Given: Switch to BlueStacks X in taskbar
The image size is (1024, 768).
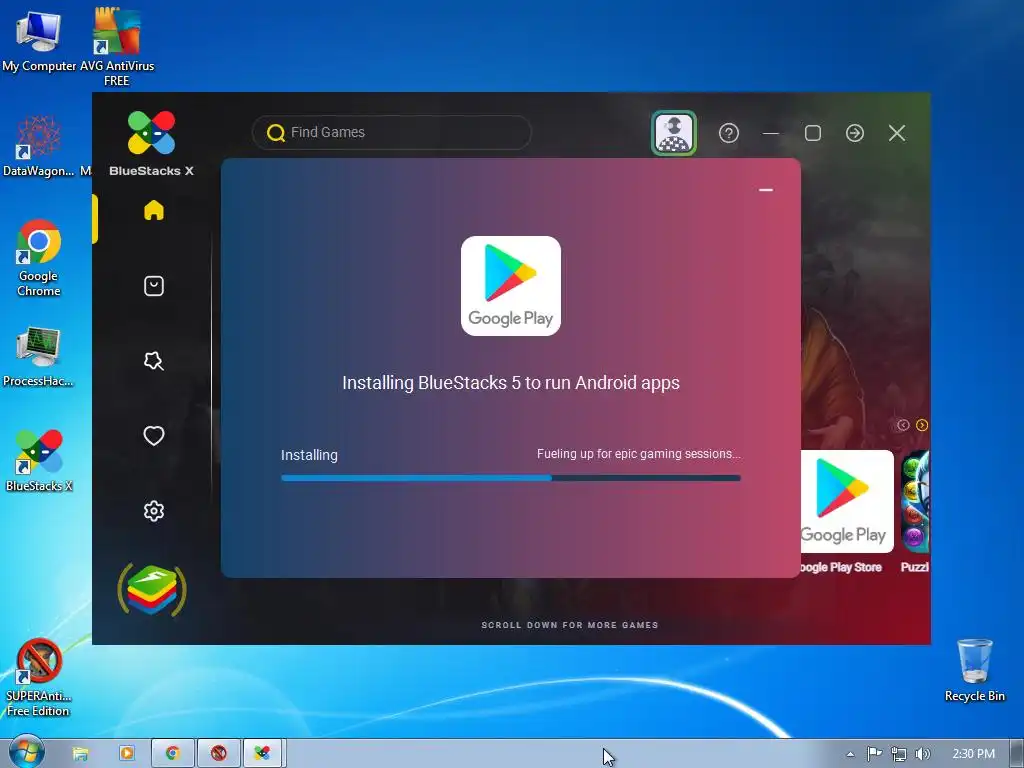Looking at the screenshot, I should [263, 754].
